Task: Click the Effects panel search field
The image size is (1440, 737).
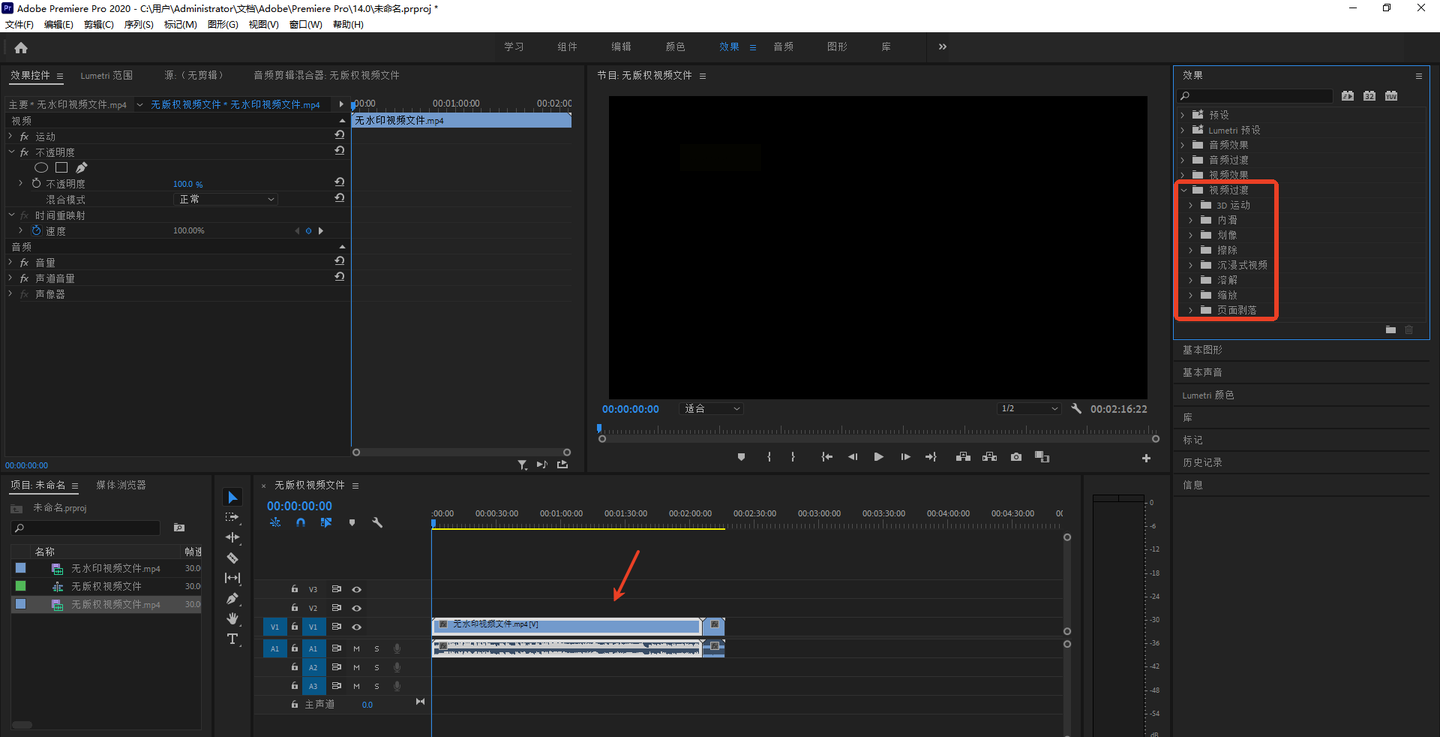Action: click(1256, 96)
